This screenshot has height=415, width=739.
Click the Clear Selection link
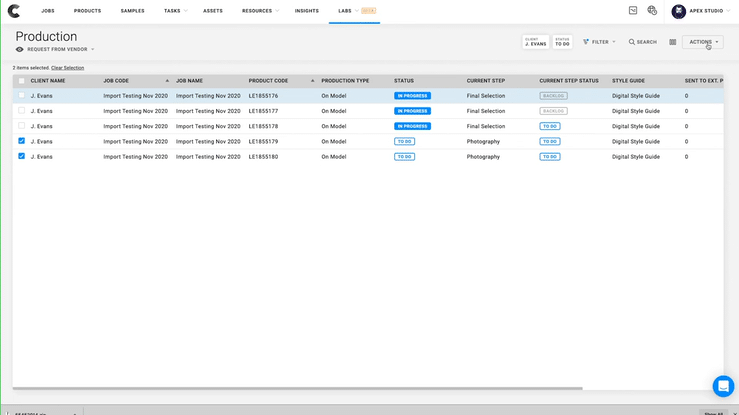(x=67, y=68)
